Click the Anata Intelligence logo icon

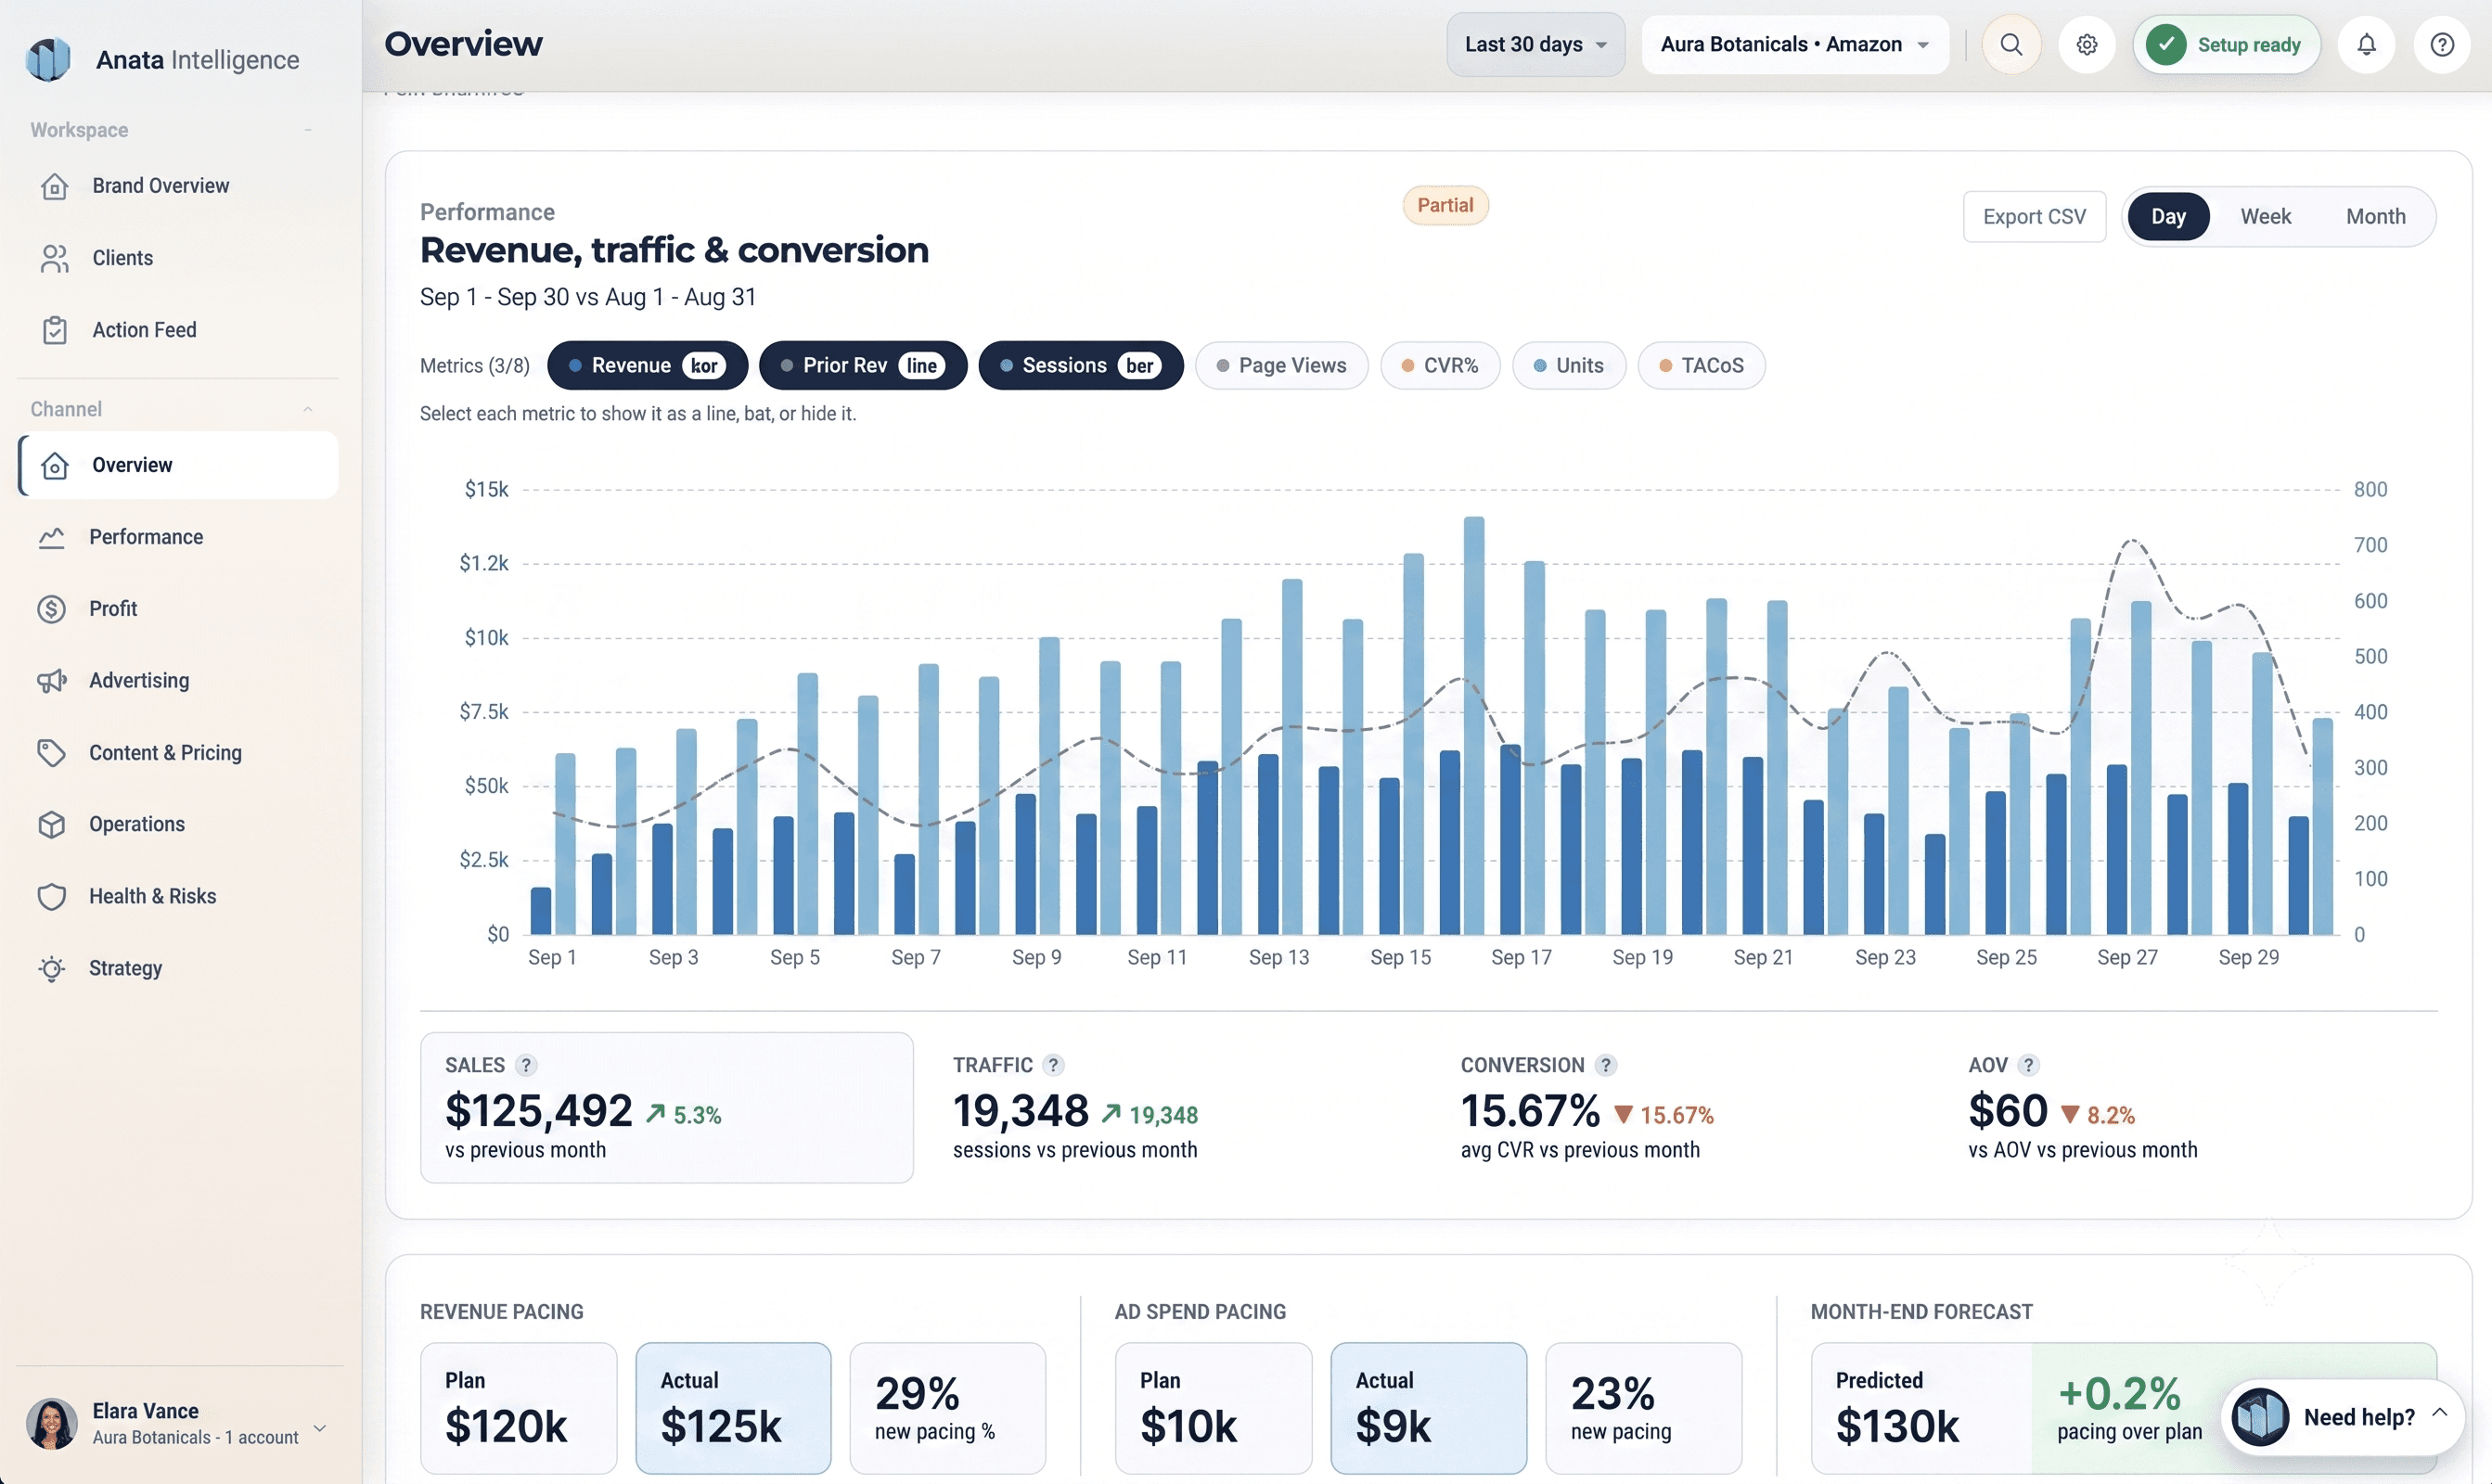tap(47, 59)
